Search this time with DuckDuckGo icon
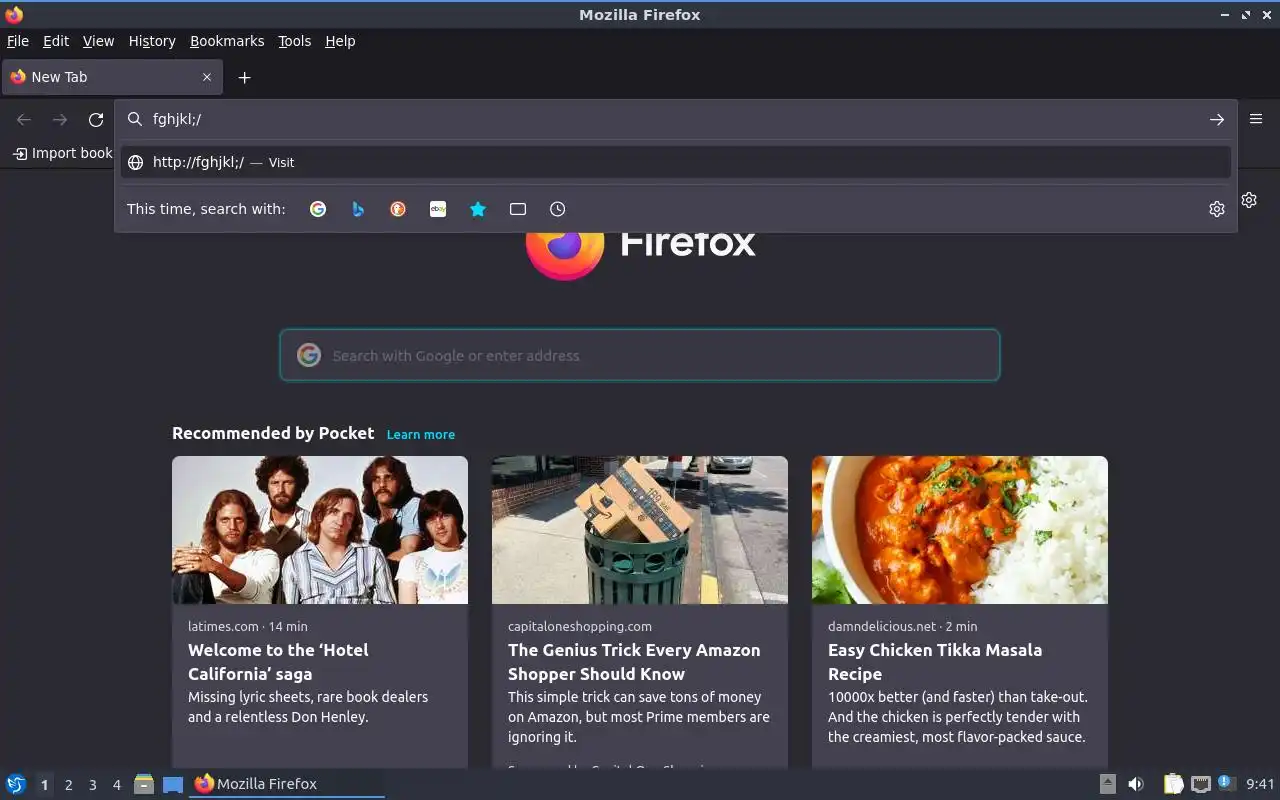The width and height of the screenshot is (1280, 800). pos(398,209)
